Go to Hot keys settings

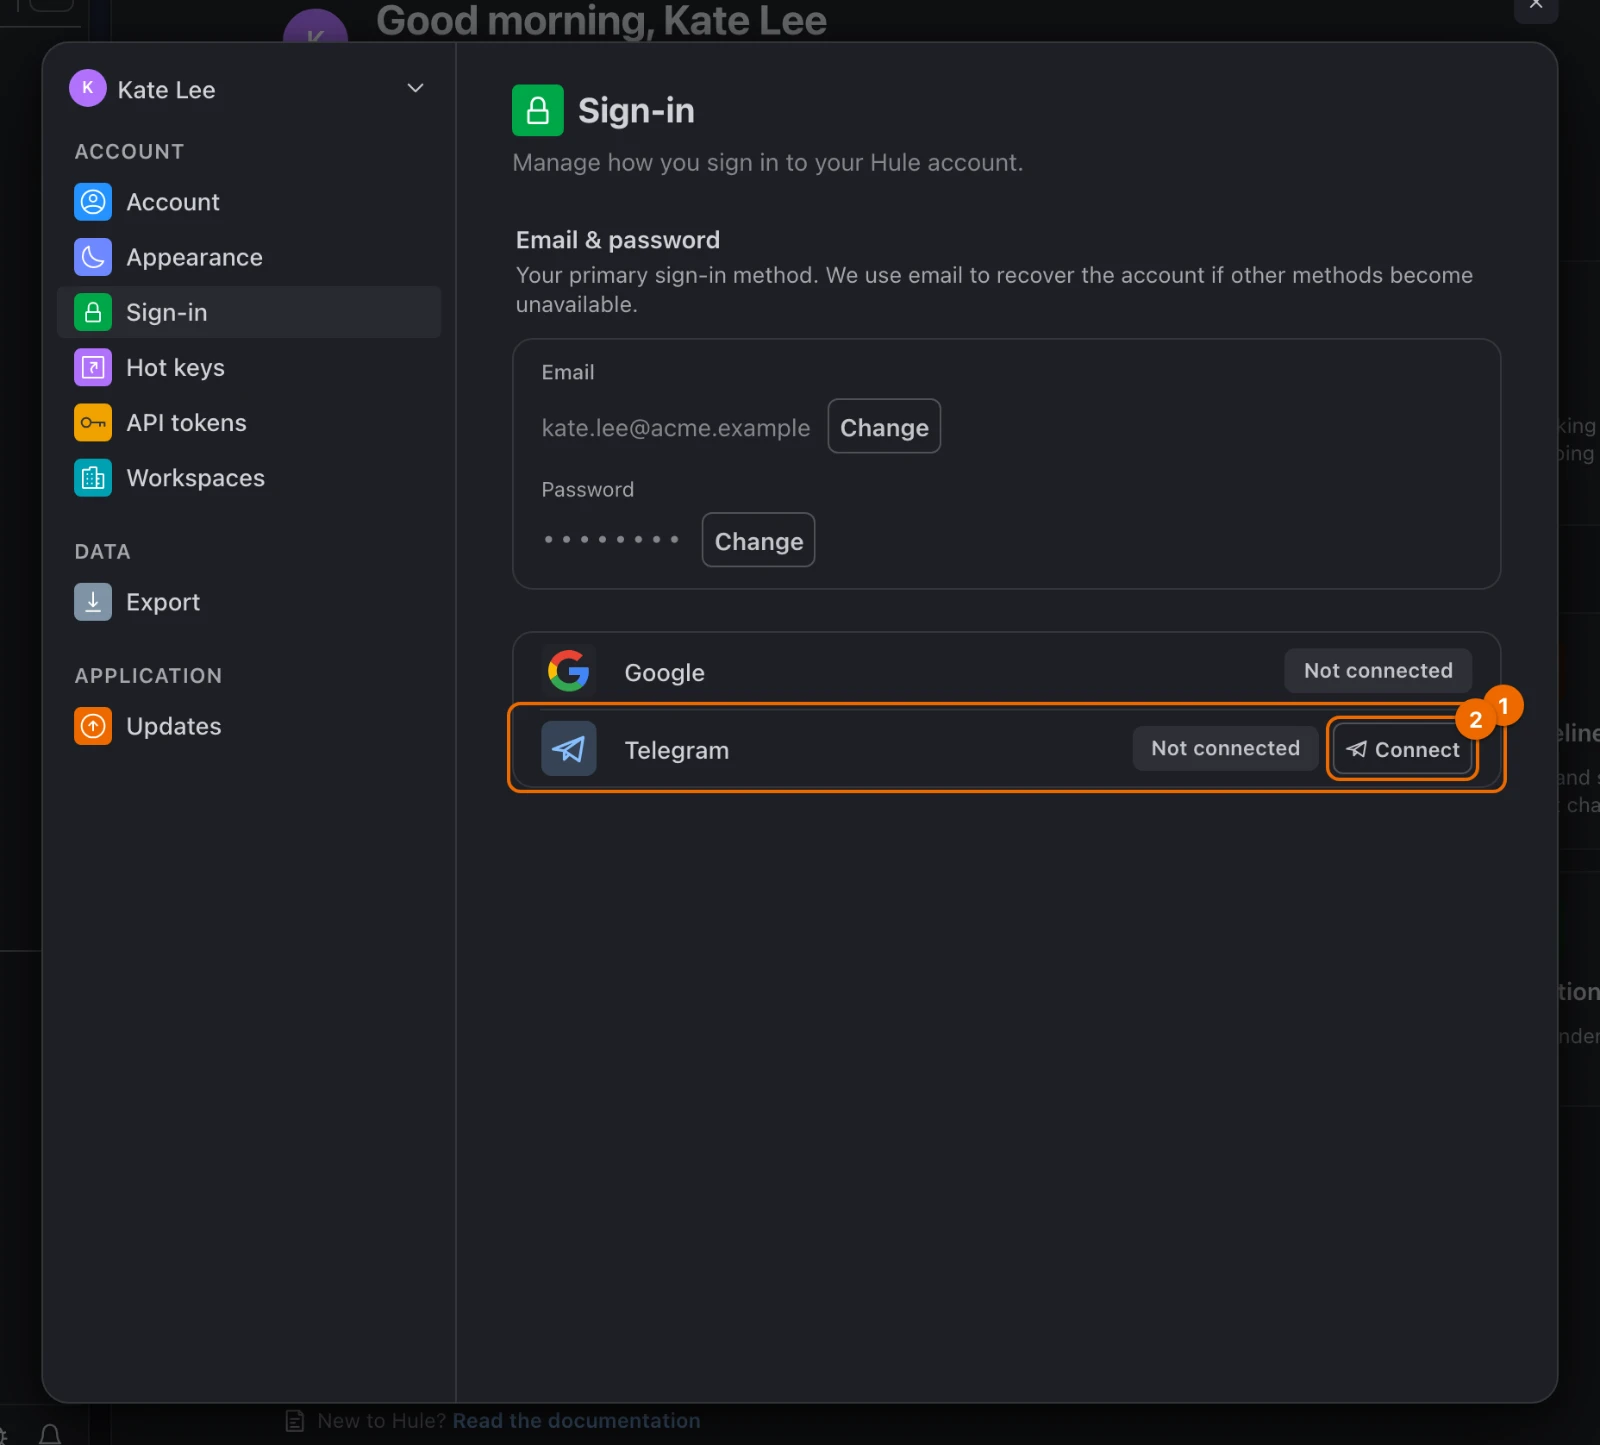249,367
